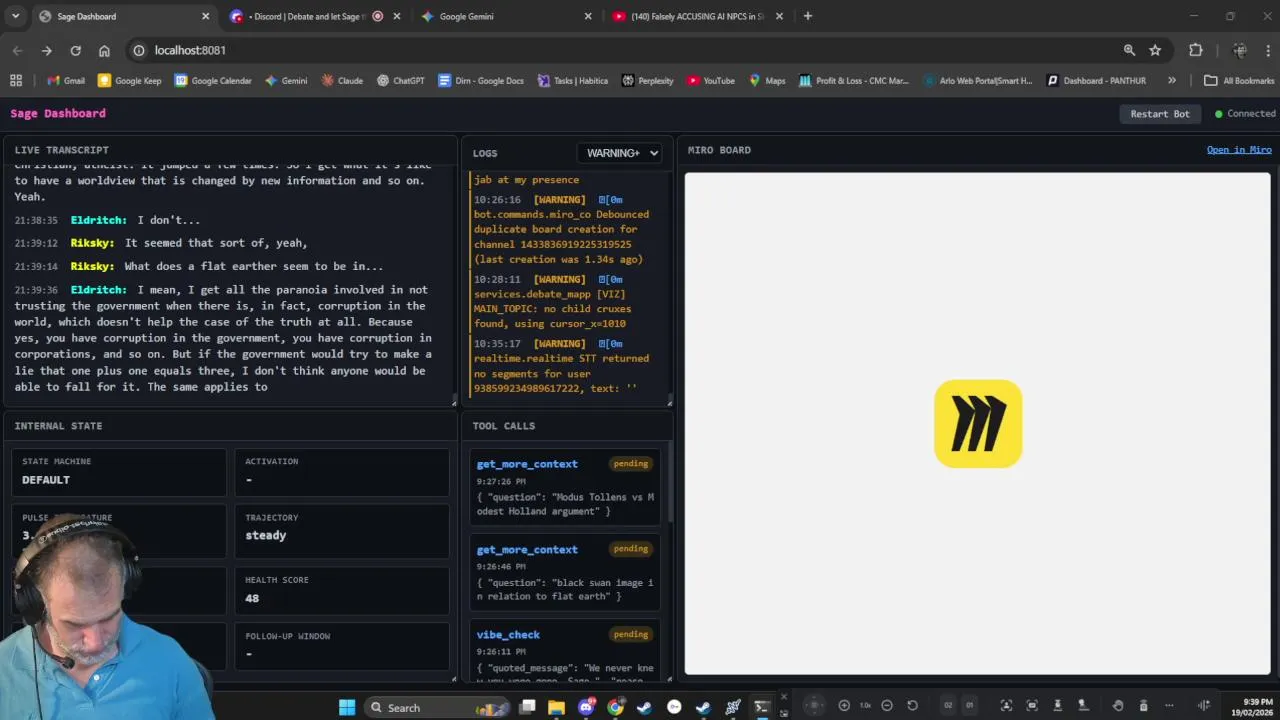Open the tab search dropdown arrow
The image size is (1280, 720).
[x=15, y=16]
